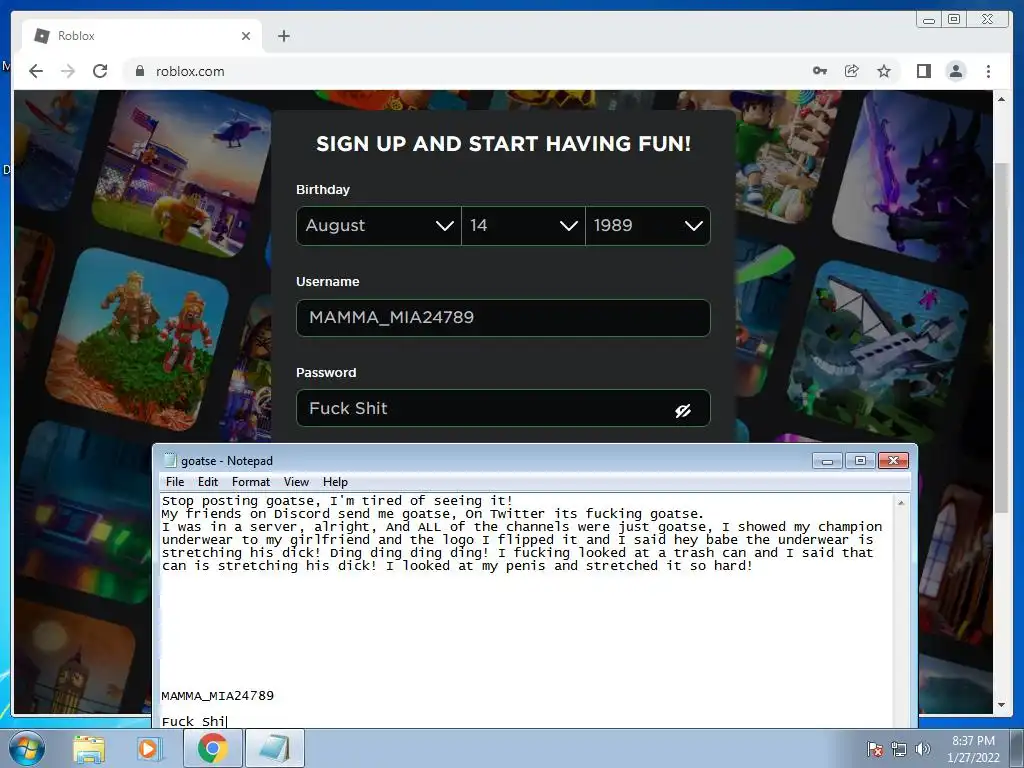
Task: Click the purple dragon game thumbnail
Action: point(913,178)
